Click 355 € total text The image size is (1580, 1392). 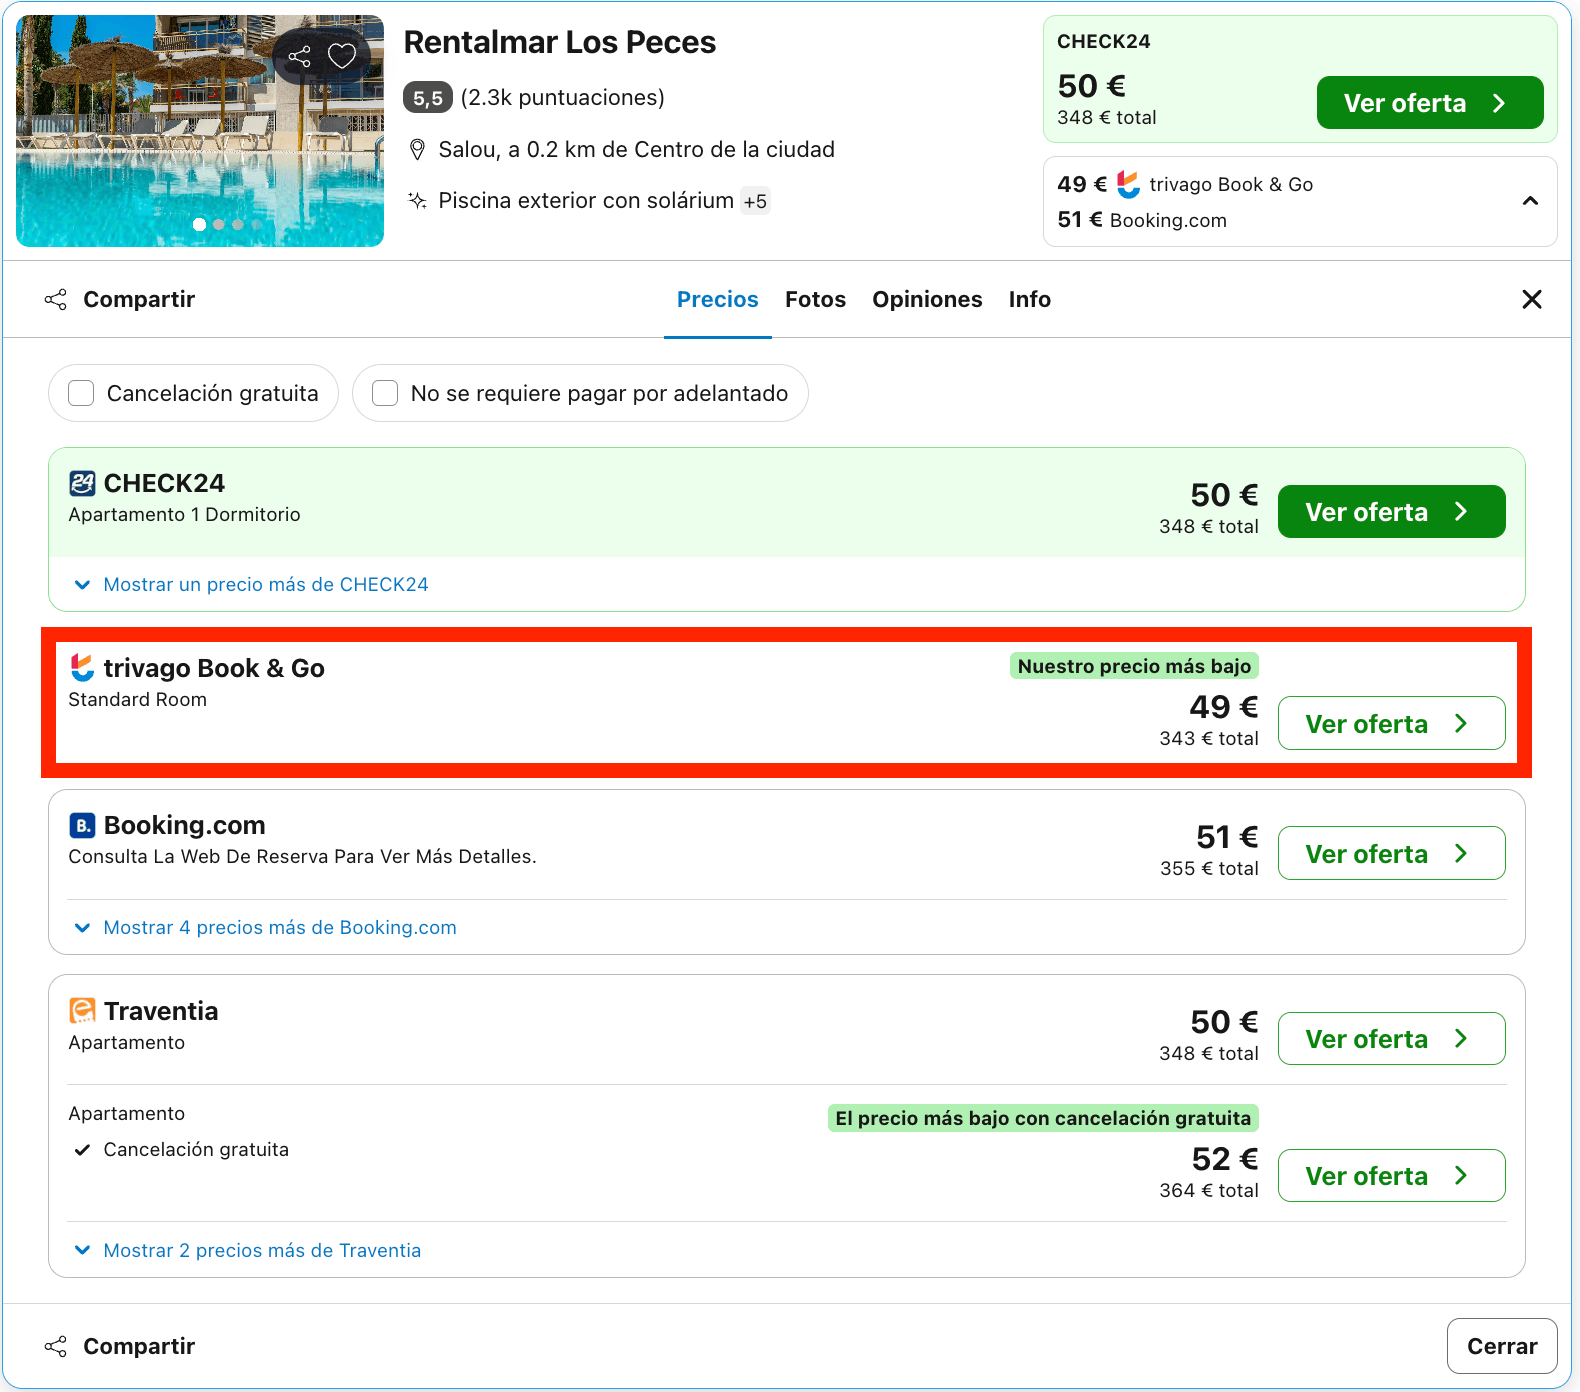tap(1209, 868)
